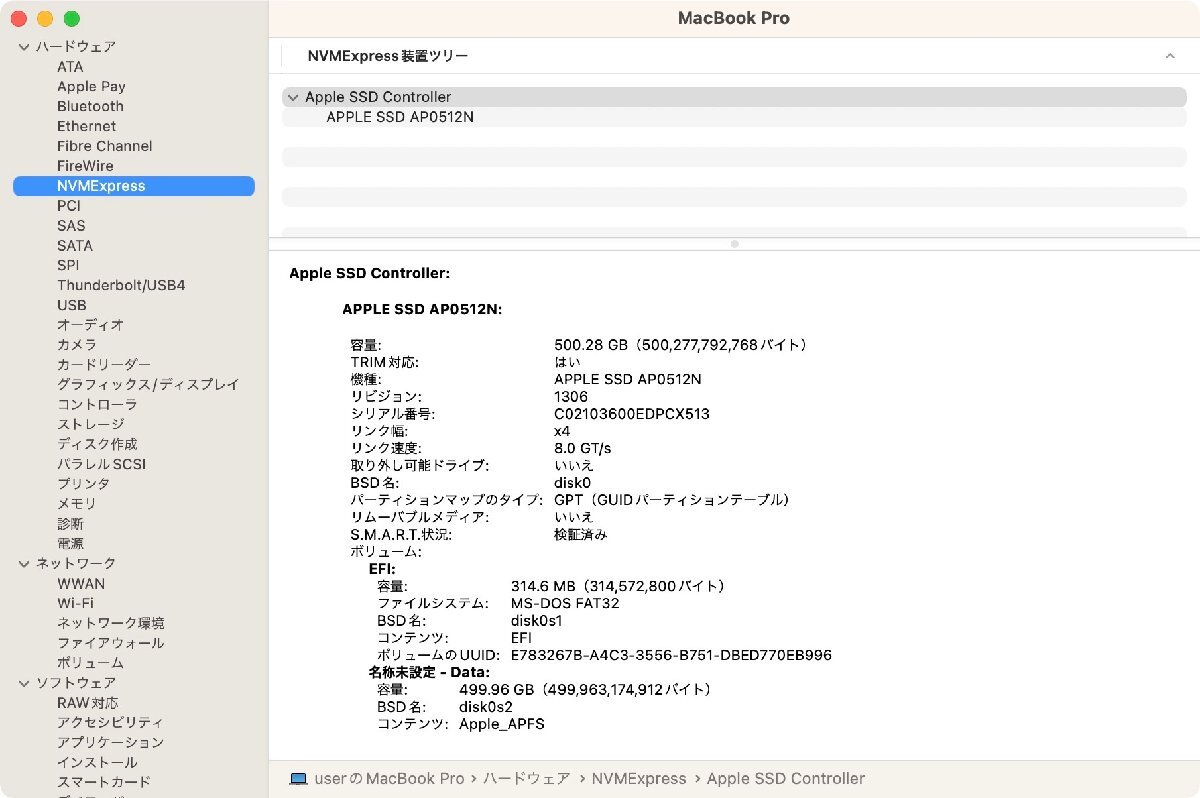1200x798 pixels.
Task: Open the ストレージ sidebar item
Action: pos(90,424)
